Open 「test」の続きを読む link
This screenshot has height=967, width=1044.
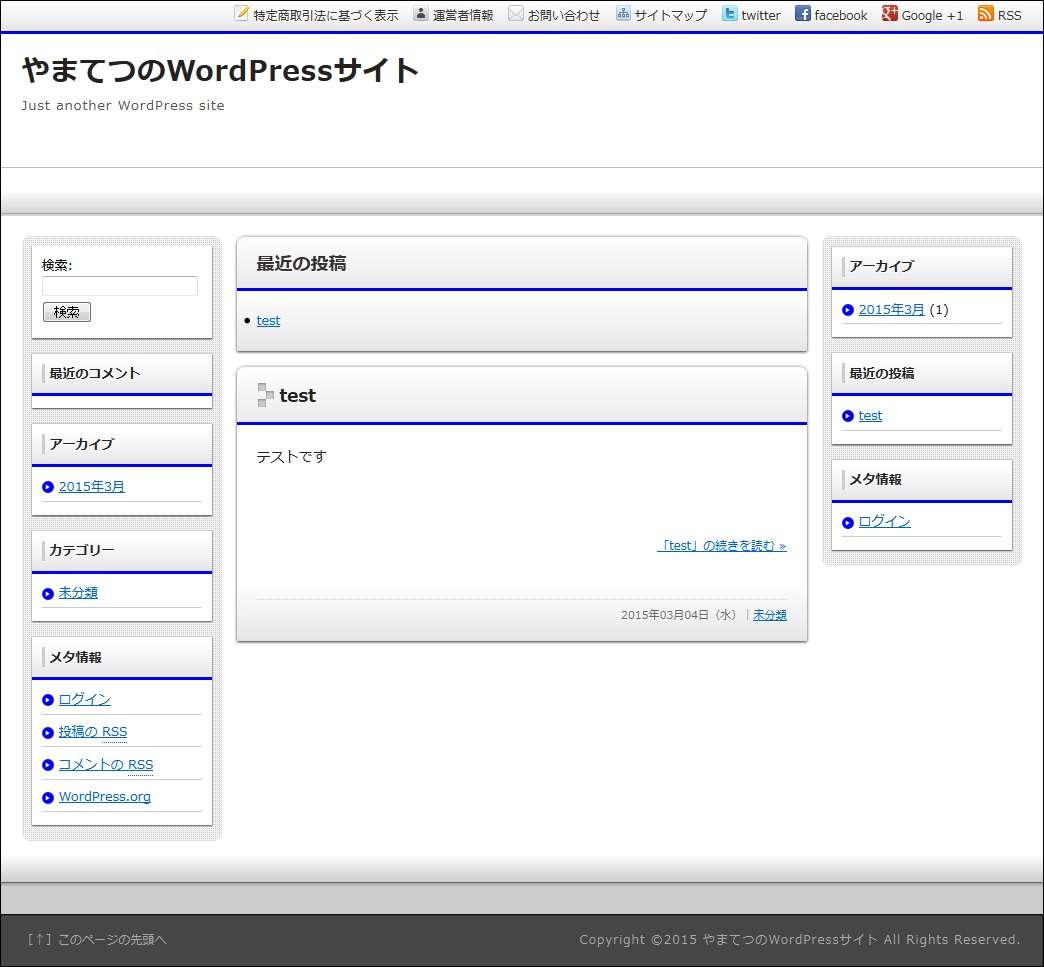(722, 545)
